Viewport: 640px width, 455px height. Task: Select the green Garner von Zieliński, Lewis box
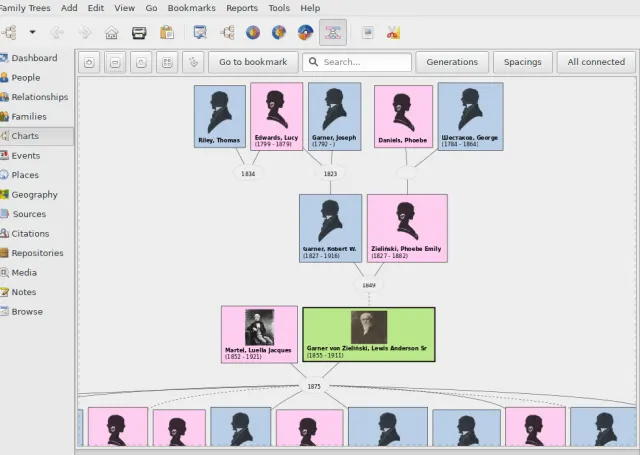coord(369,334)
